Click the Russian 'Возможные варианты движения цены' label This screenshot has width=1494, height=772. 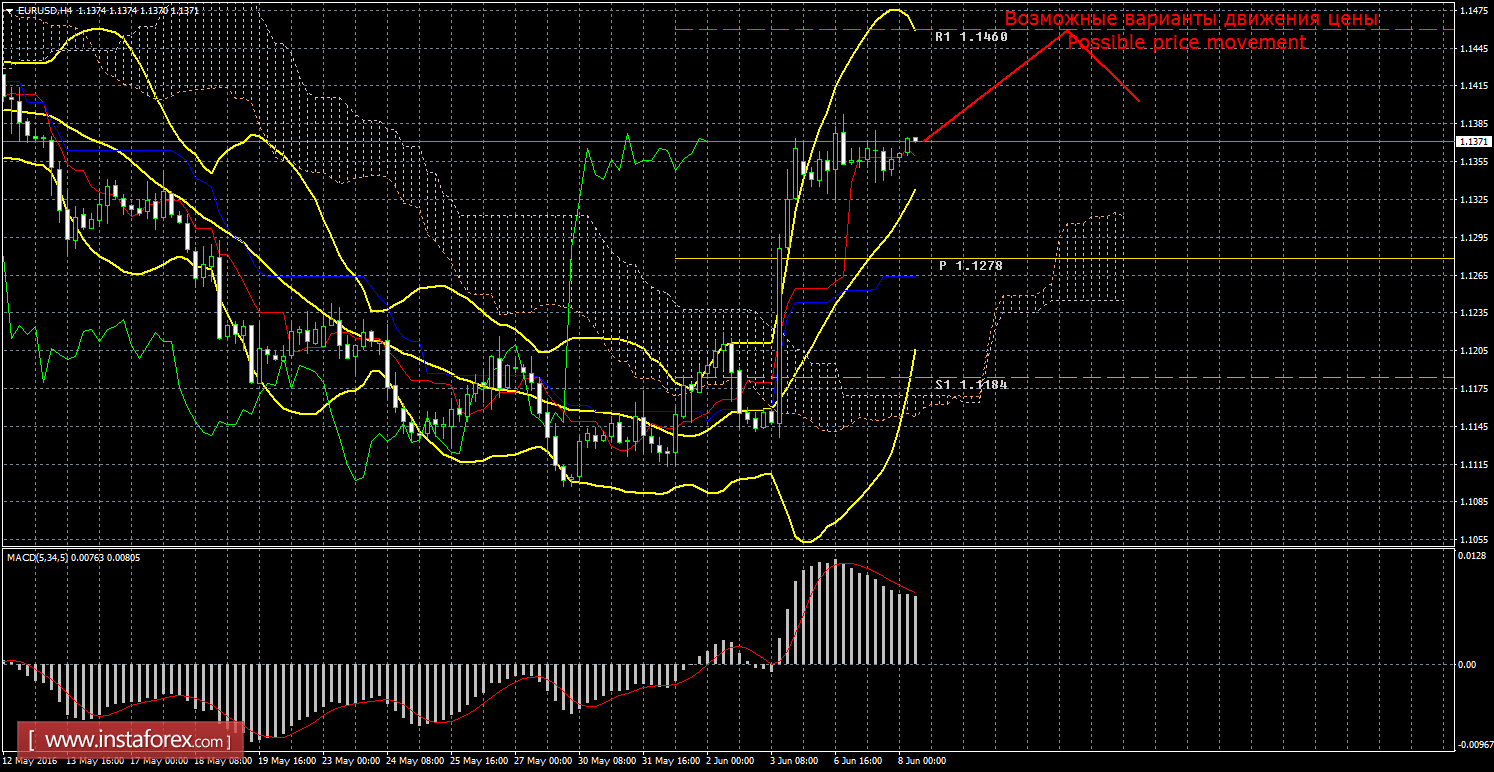1191,18
